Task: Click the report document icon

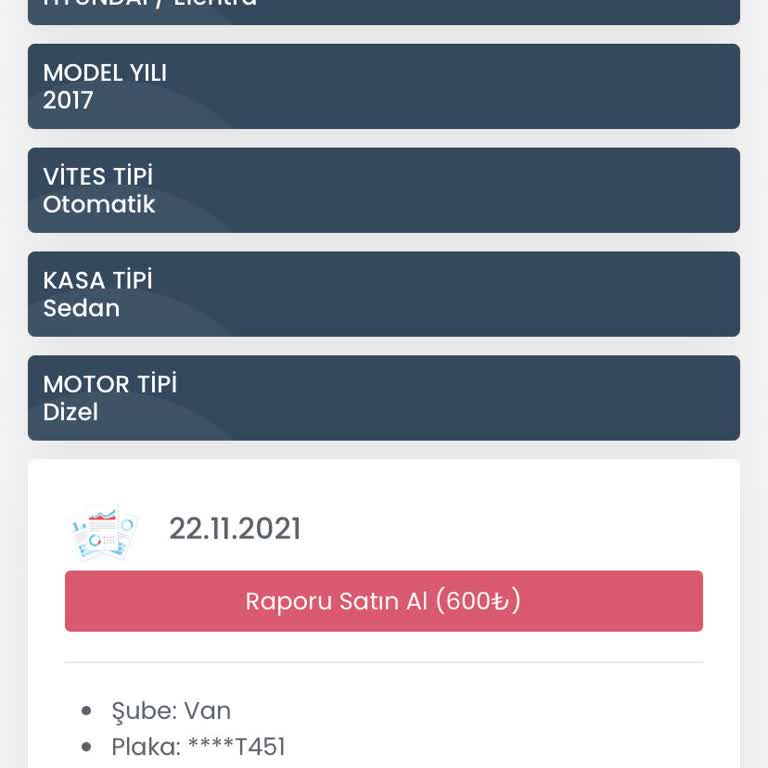Action: pyautogui.click(x=101, y=531)
